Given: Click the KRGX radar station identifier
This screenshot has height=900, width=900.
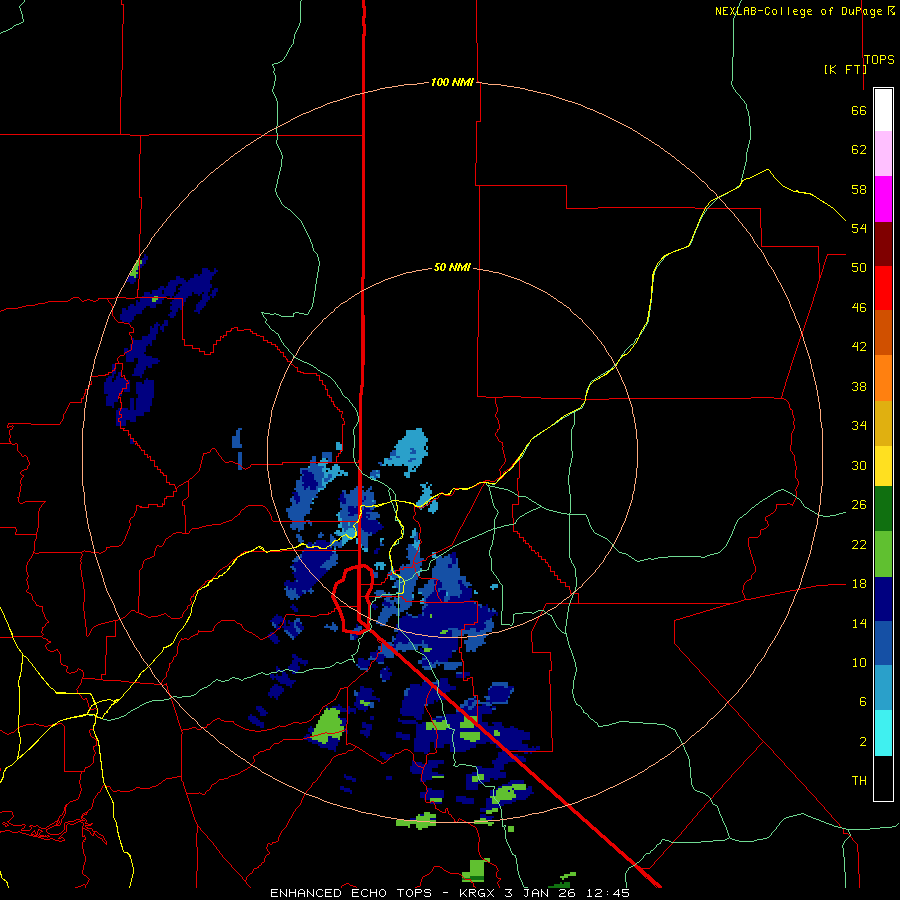Looking at the screenshot, I should (478, 893).
